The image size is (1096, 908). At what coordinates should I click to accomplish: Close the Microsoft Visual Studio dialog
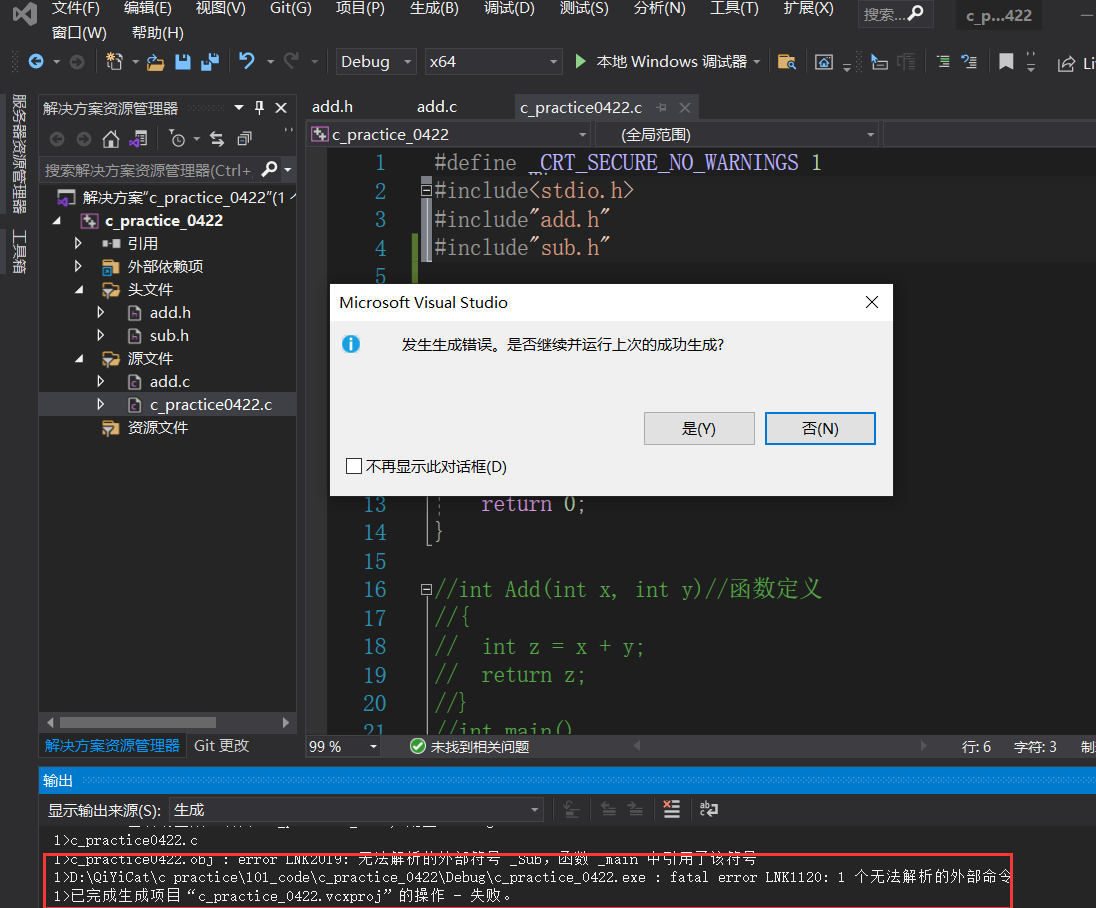[872, 302]
